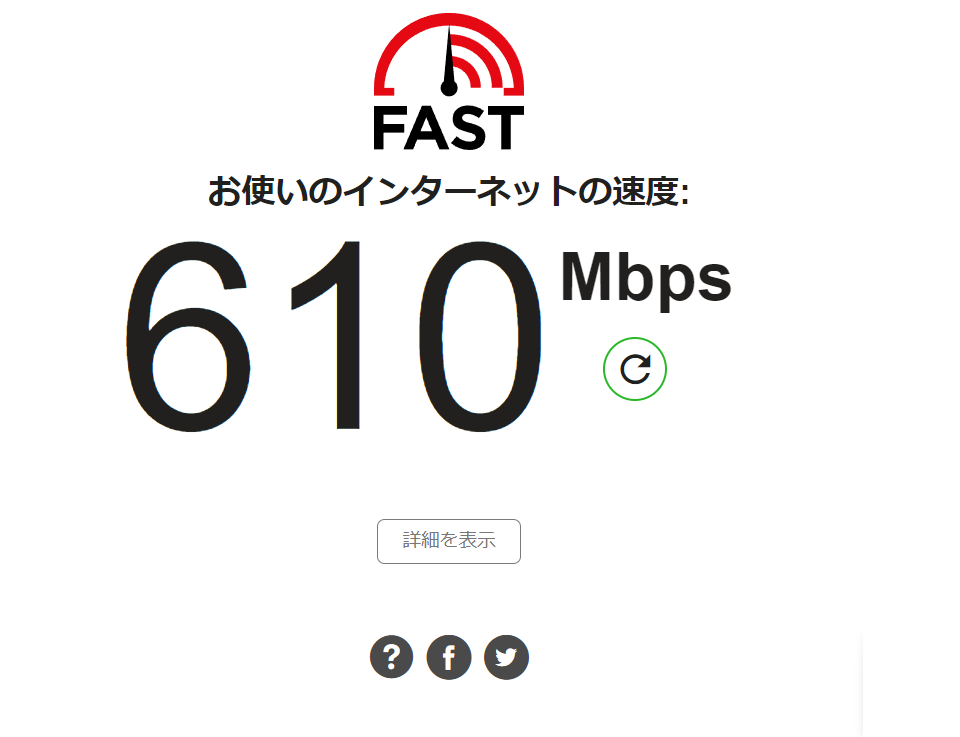
Task: Click the heading お使いのインターネットの速度
Action: (x=449, y=192)
